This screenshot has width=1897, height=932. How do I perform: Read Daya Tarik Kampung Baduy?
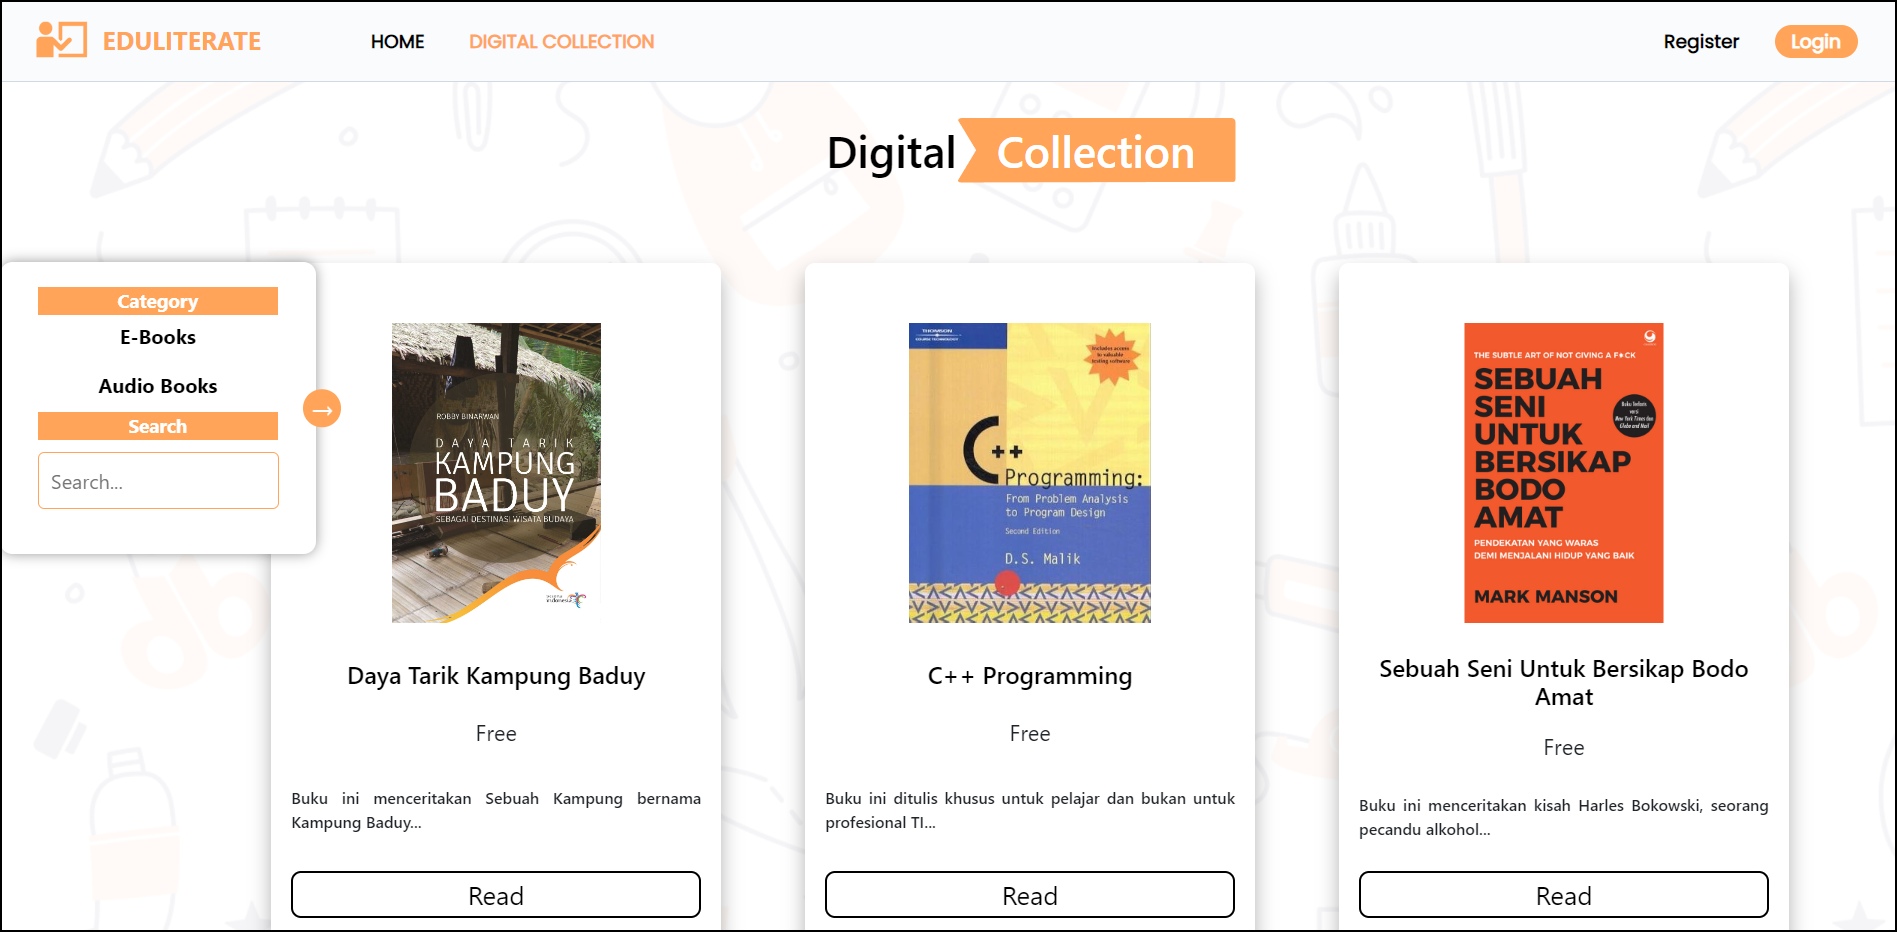[x=496, y=895]
